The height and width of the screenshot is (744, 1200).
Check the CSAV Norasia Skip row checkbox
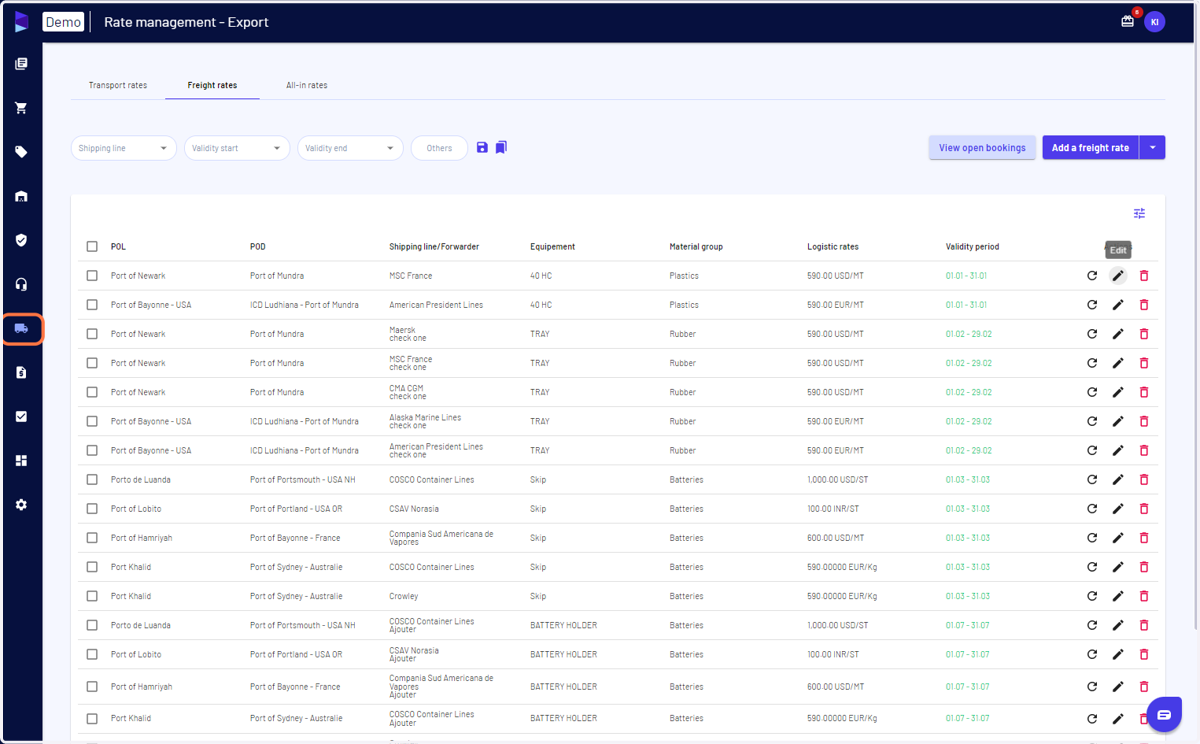click(92, 509)
